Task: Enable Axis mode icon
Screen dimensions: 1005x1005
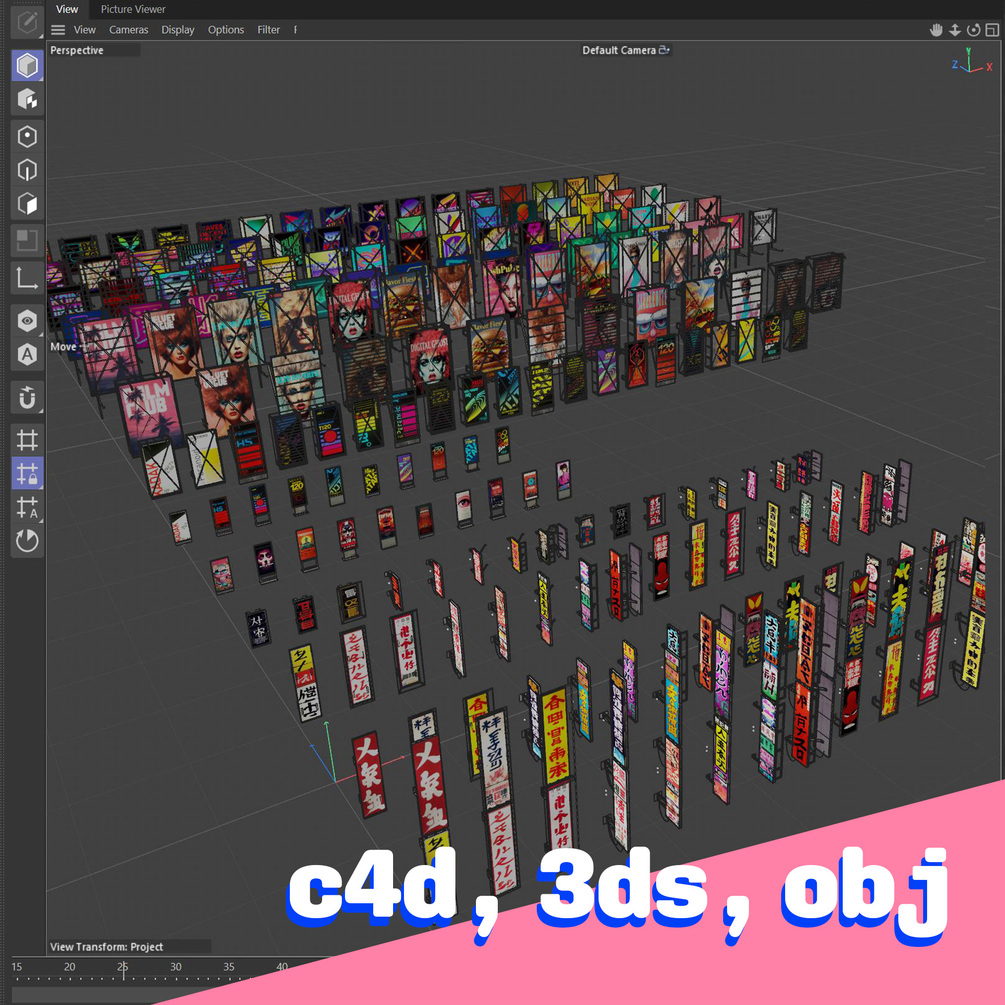Action: 27,278
